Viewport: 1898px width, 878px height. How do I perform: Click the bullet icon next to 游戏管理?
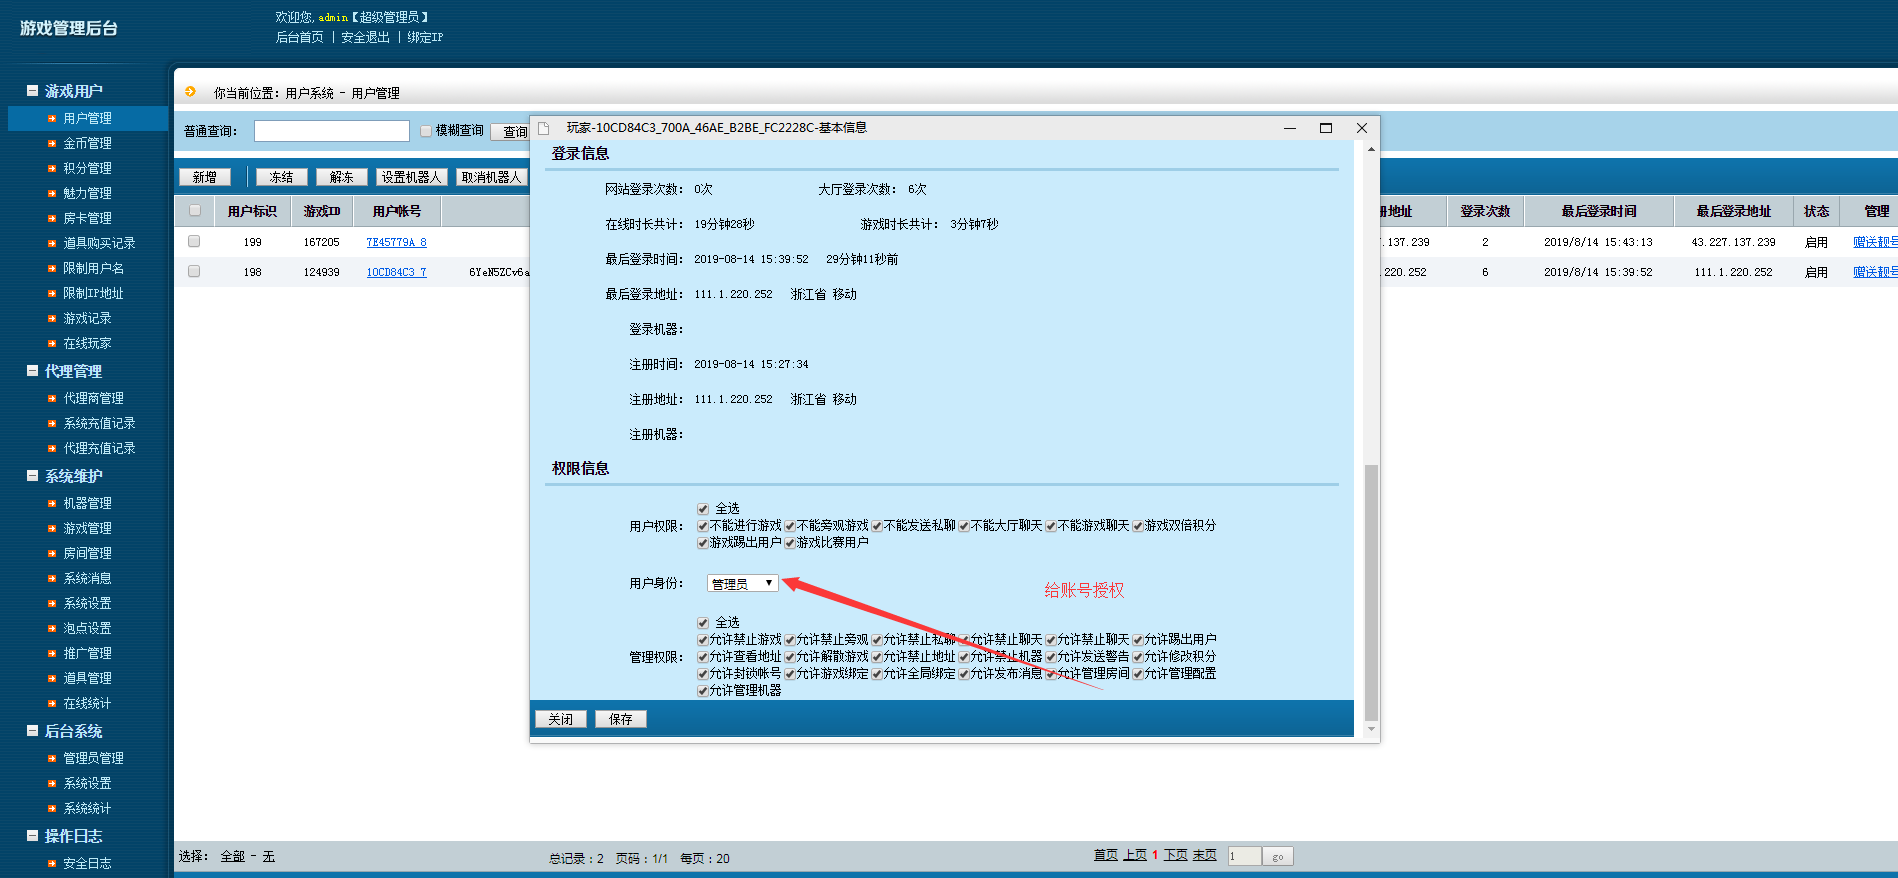pyautogui.click(x=52, y=528)
